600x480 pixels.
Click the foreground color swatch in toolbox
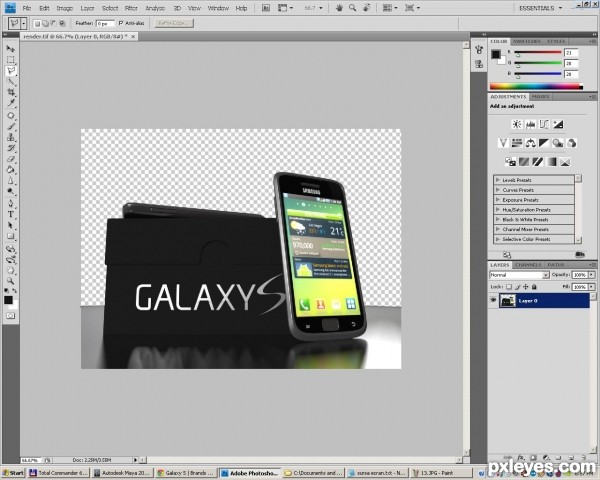click(8, 300)
